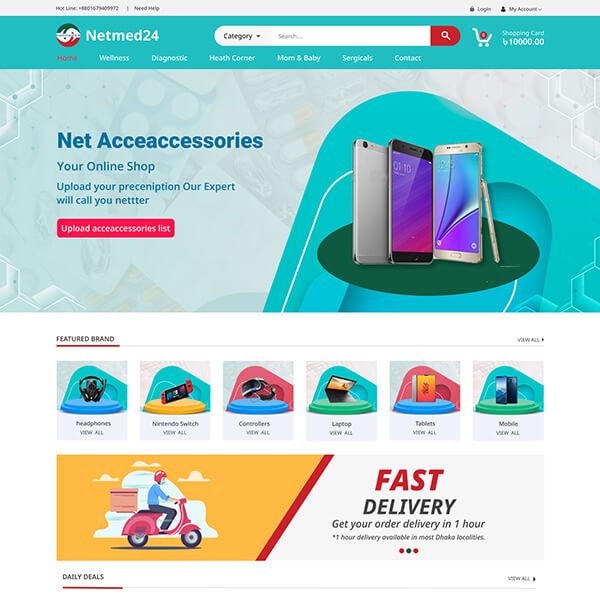Viewport: 600px width, 600px height.
Task: Click Featured Brand View All arrow
Action: tap(543, 339)
